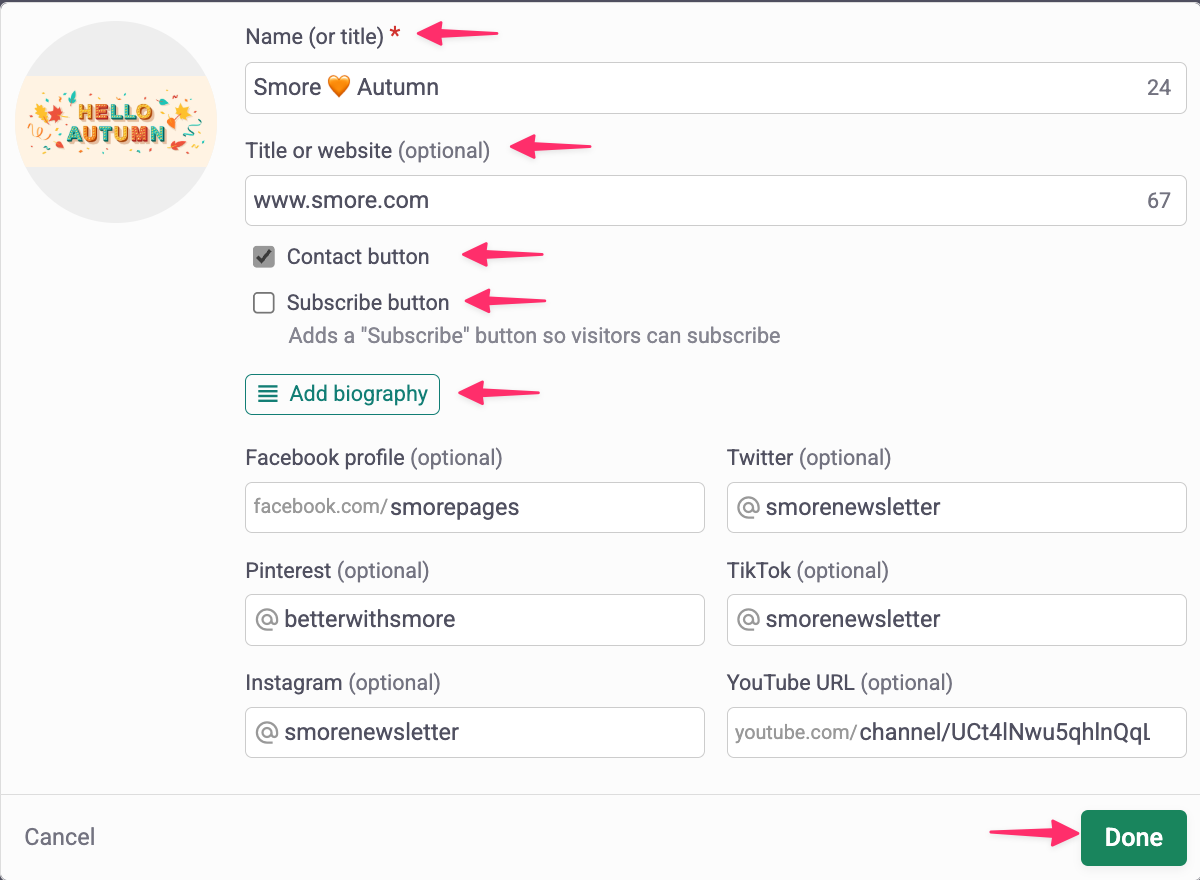Click the Name (or title) input field
Viewport: 1200px width, 880px height.
point(690,88)
